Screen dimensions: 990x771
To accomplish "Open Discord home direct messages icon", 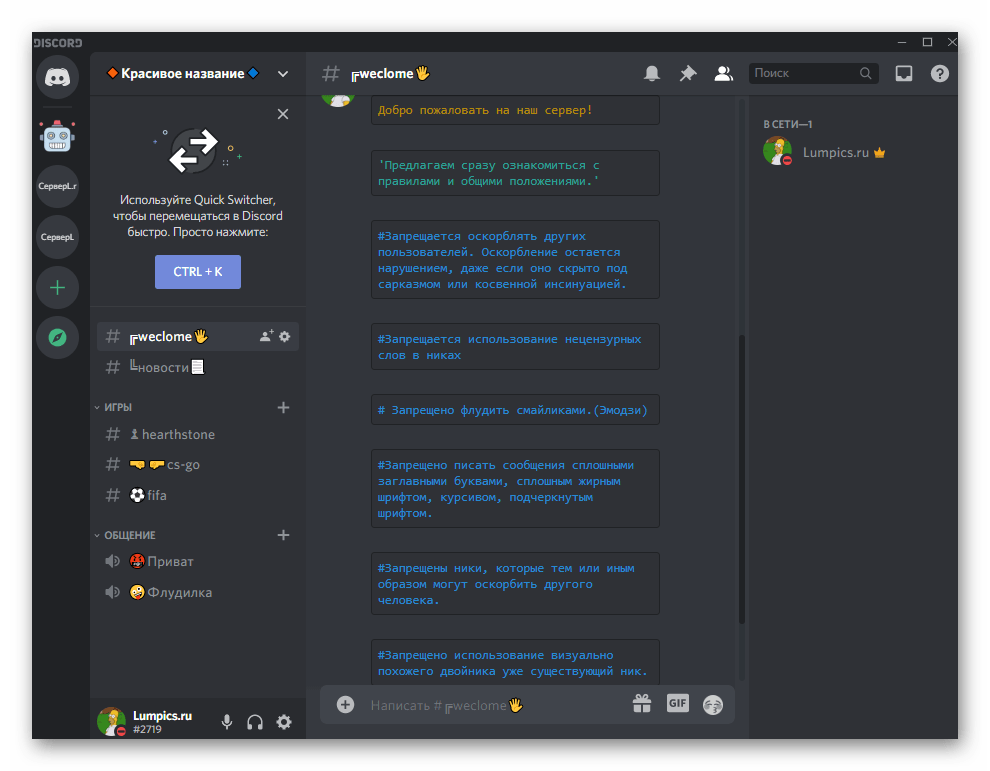I will click(x=57, y=78).
